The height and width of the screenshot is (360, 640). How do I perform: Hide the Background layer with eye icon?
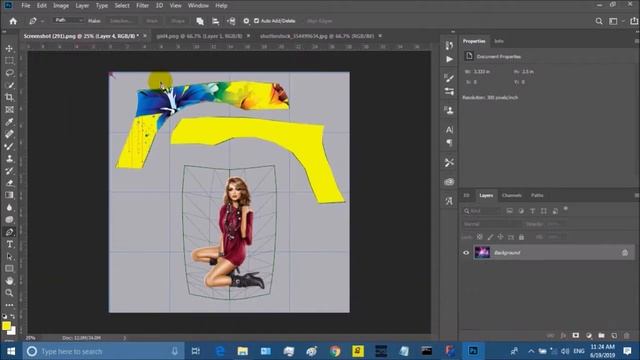(466, 253)
